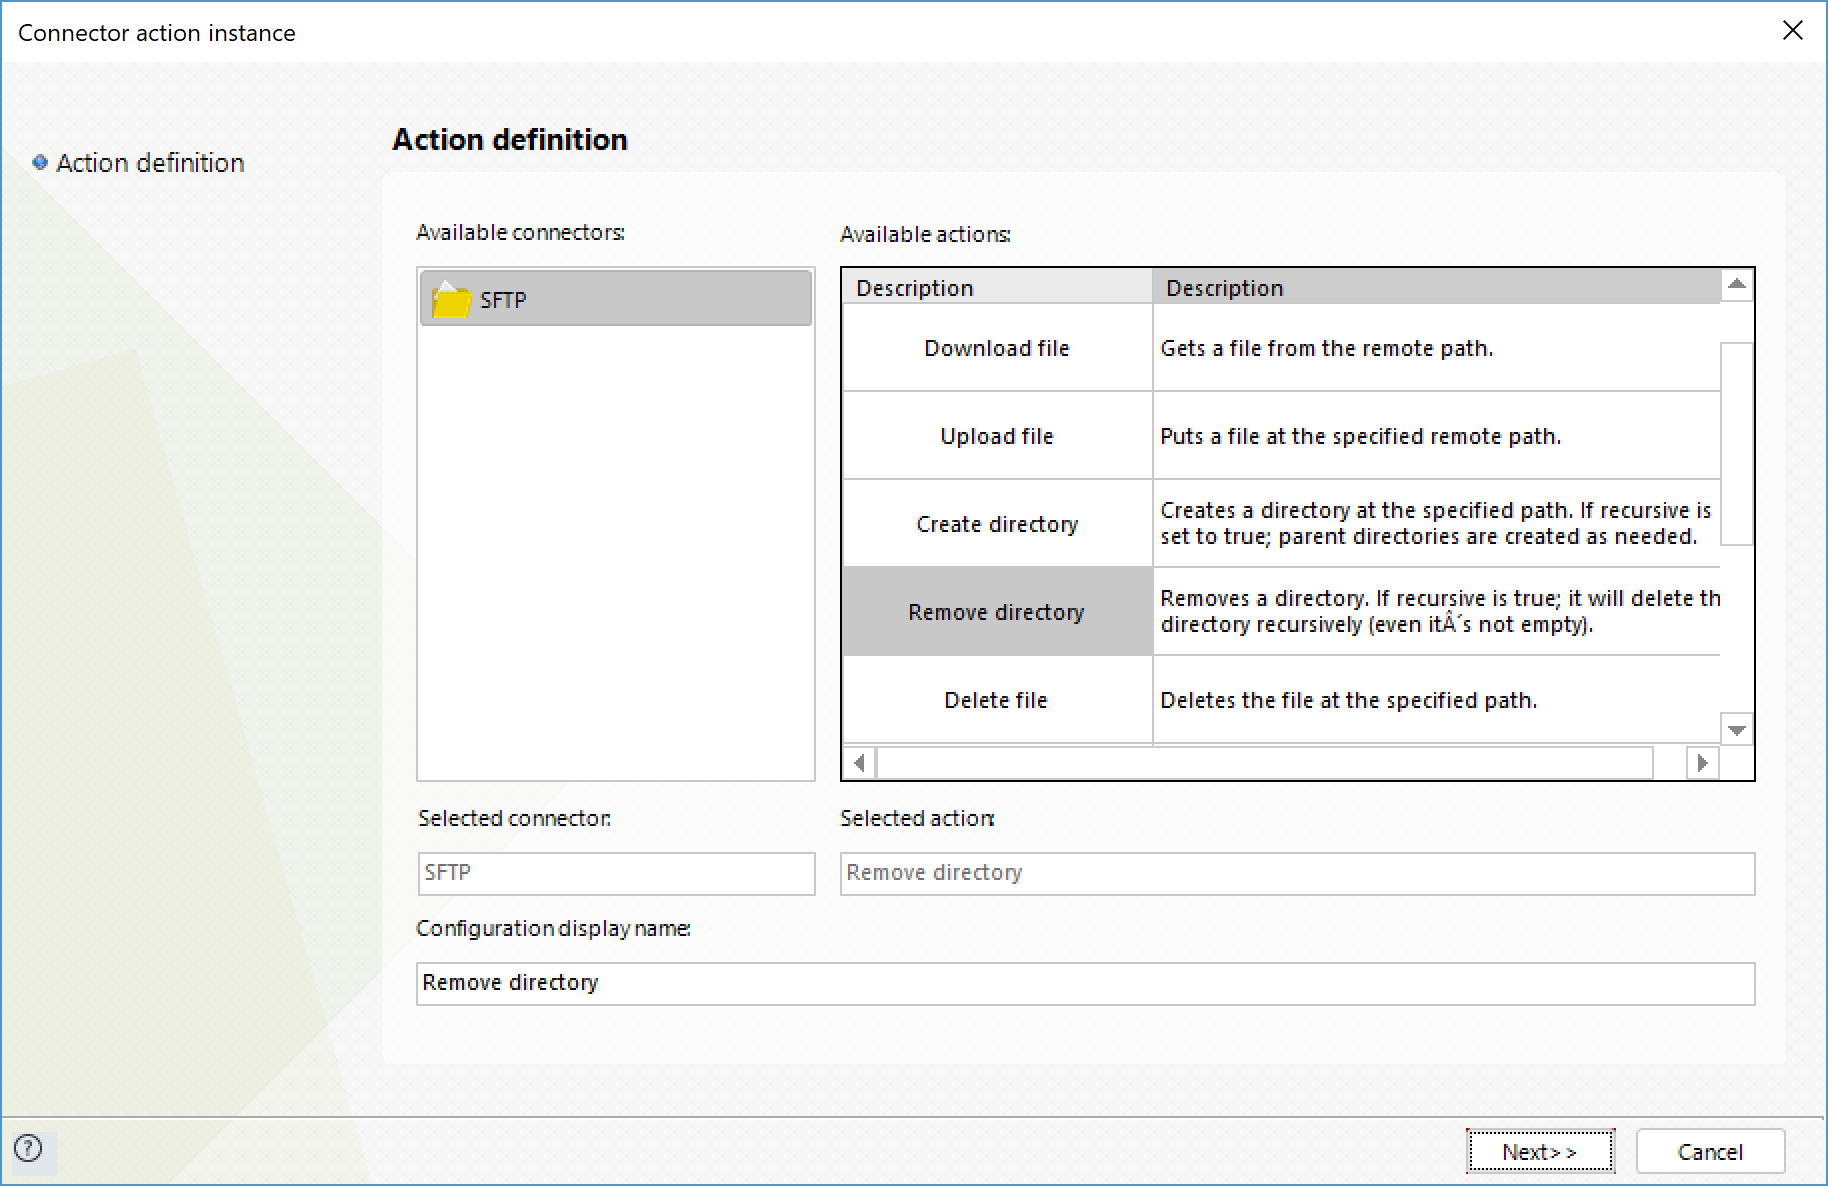Image resolution: width=1828 pixels, height=1186 pixels.
Task: Close the Connector action instance dialog
Action: click(x=1792, y=31)
